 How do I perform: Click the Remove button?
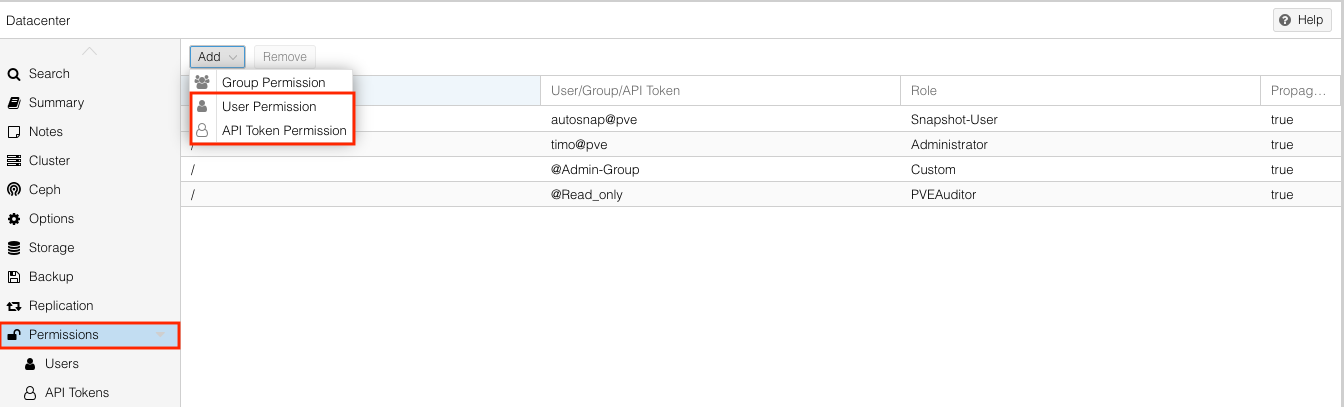(285, 57)
